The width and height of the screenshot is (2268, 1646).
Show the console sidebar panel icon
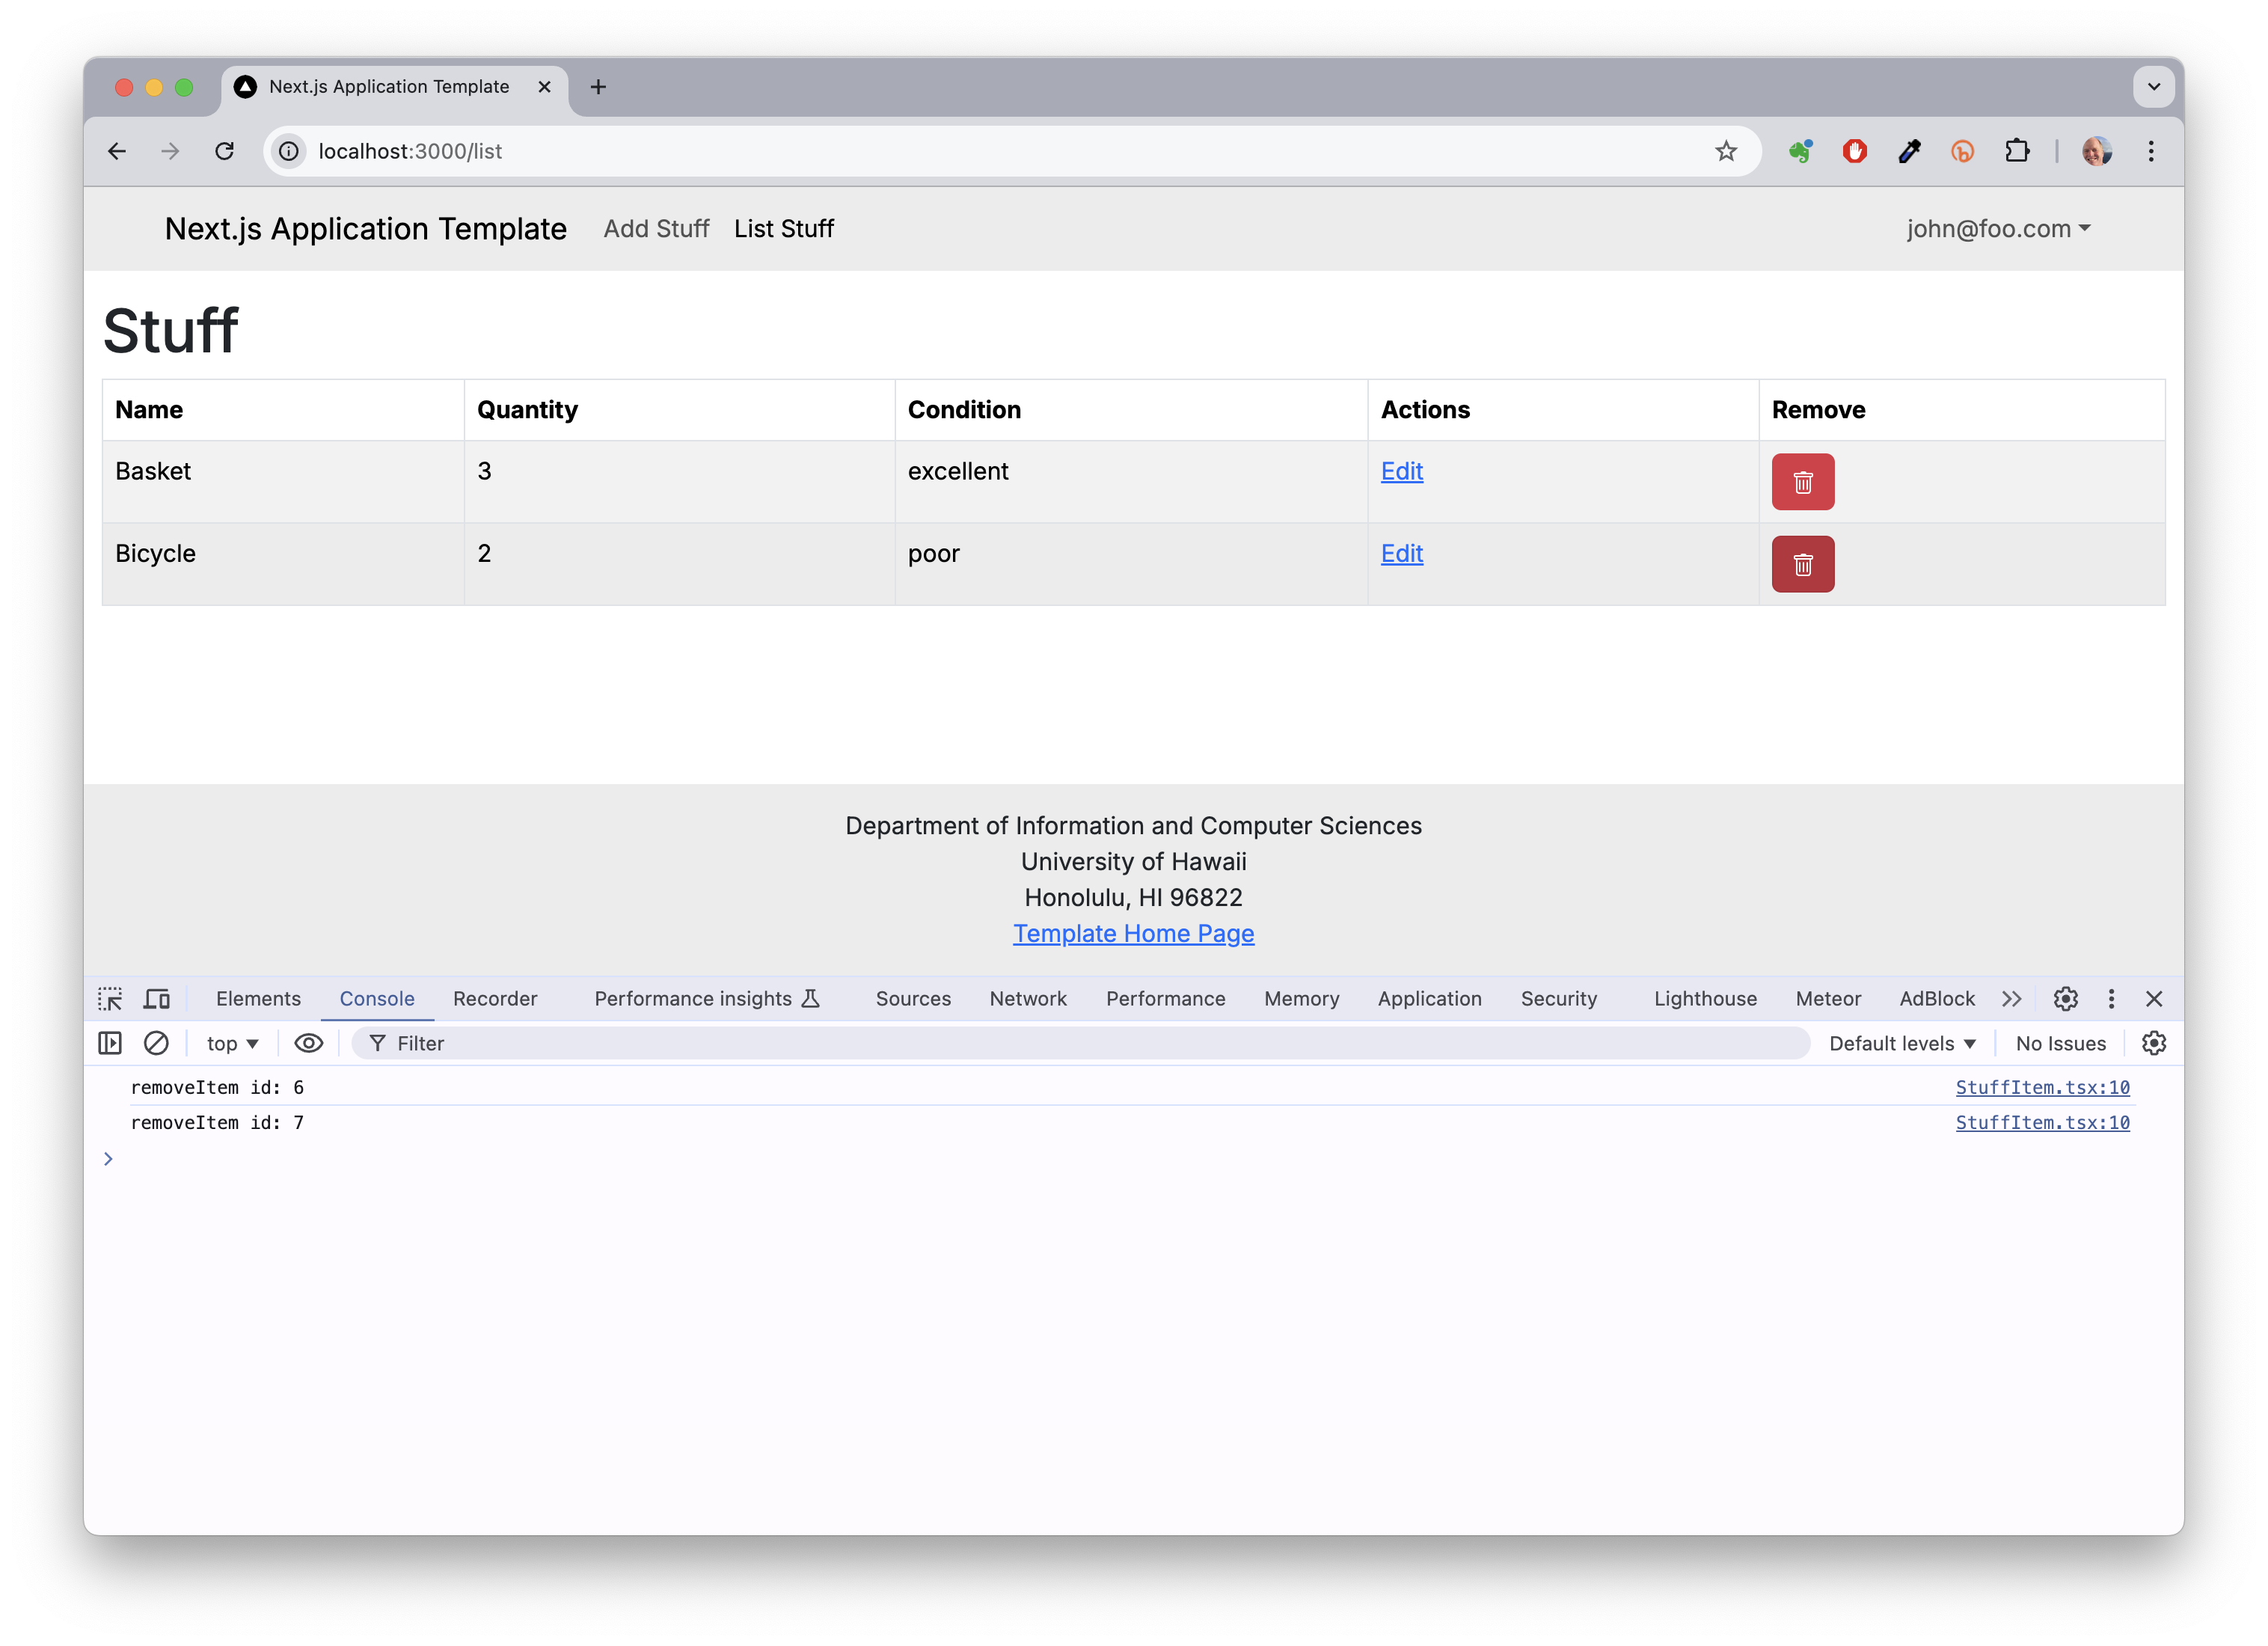[x=110, y=1043]
